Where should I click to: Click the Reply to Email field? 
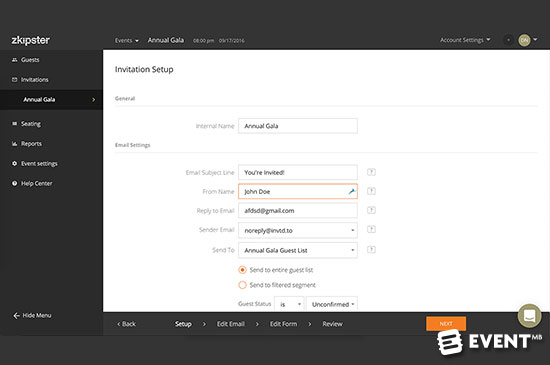298,211
